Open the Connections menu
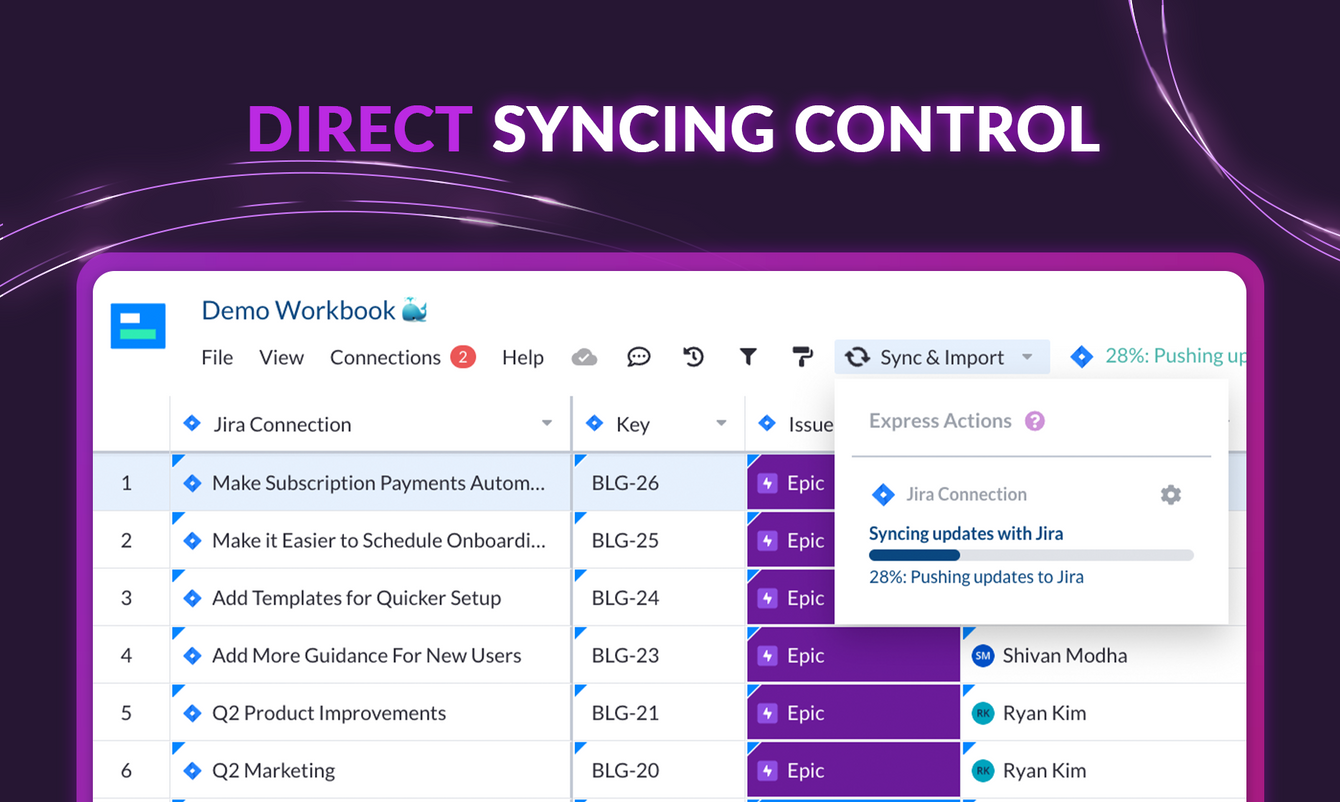 point(385,357)
